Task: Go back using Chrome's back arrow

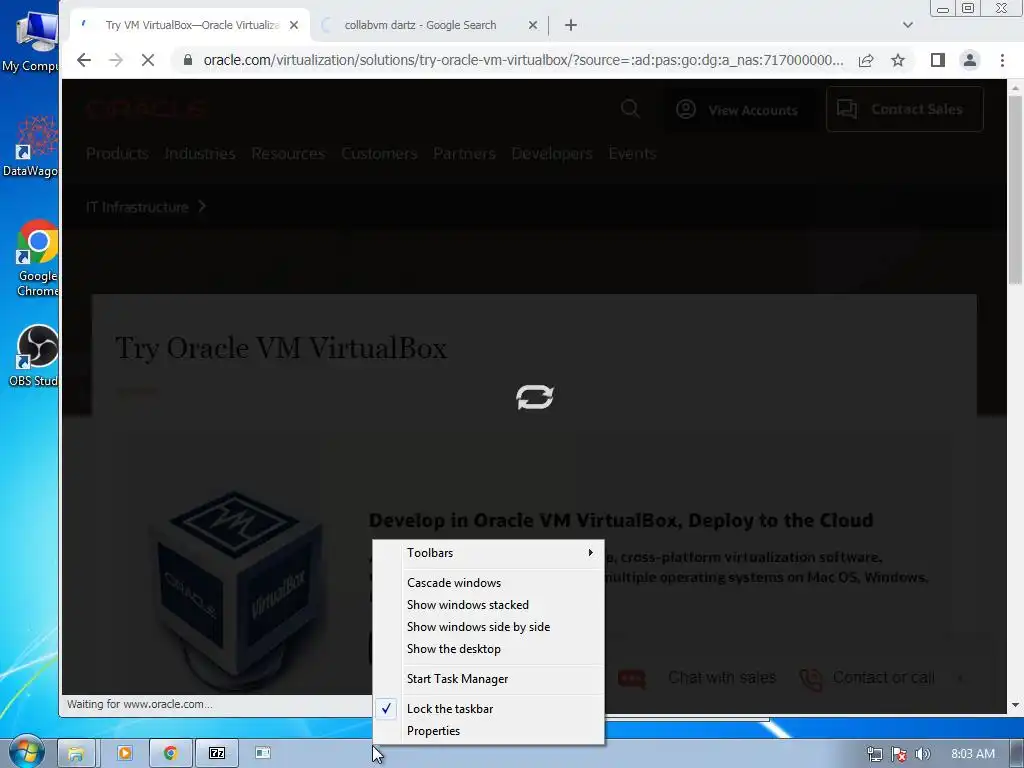Action: (84, 60)
